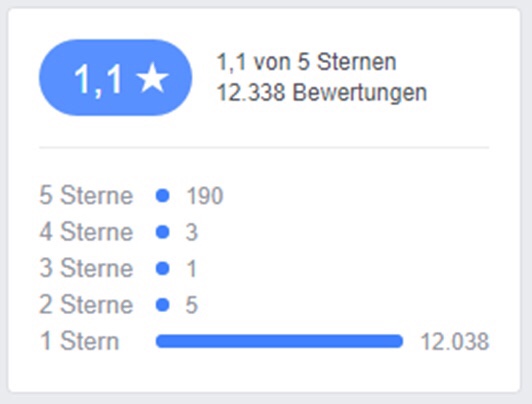Click the 1 count for three stars
The width and height of the screenshot is (532, 404).
pyautogui.click(x=192, y=268)
